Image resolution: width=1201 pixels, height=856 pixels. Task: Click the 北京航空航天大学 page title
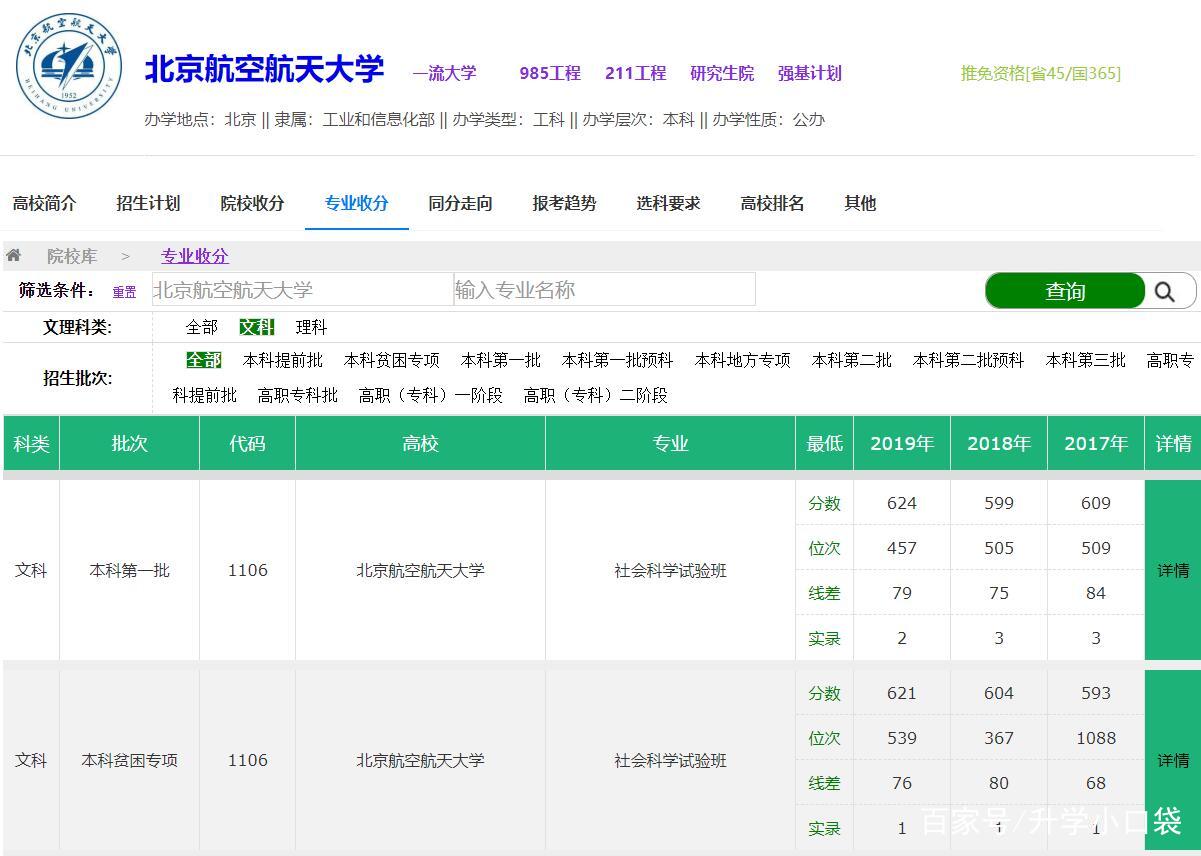[265, 69]
